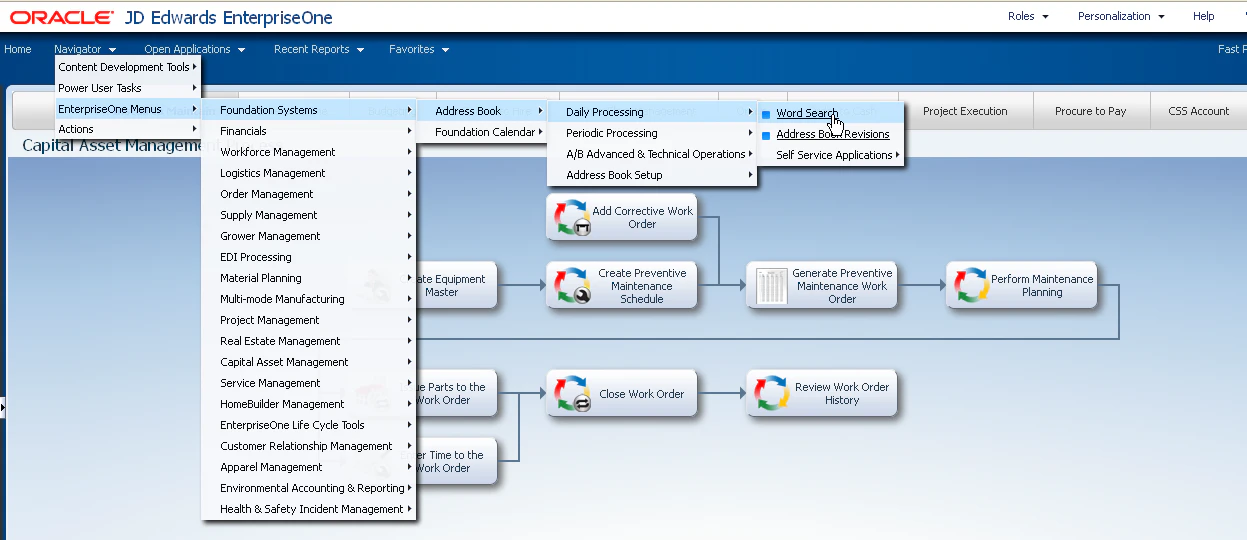This screenshot has width=1247, height=540.
Task: Open the Open Applications dropdown
Action: pyautogui.click(x=194, y=49)
